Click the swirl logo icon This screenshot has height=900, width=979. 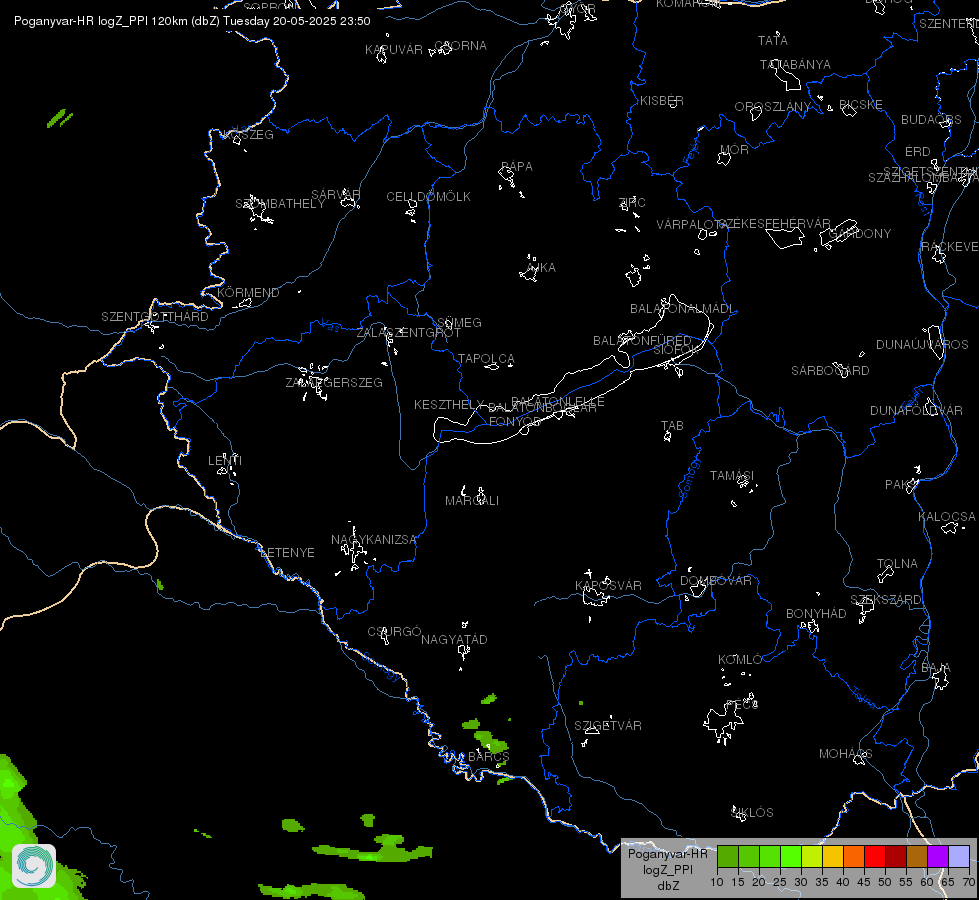[x=34, y=866]
